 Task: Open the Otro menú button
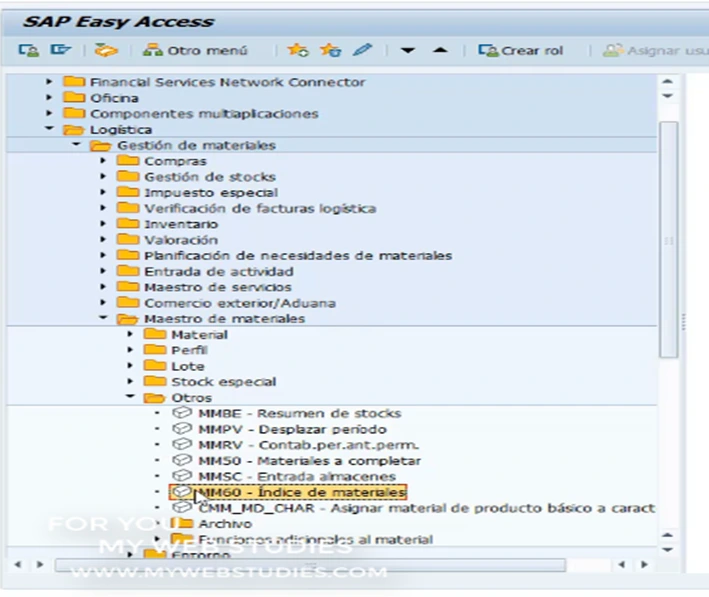195,50
